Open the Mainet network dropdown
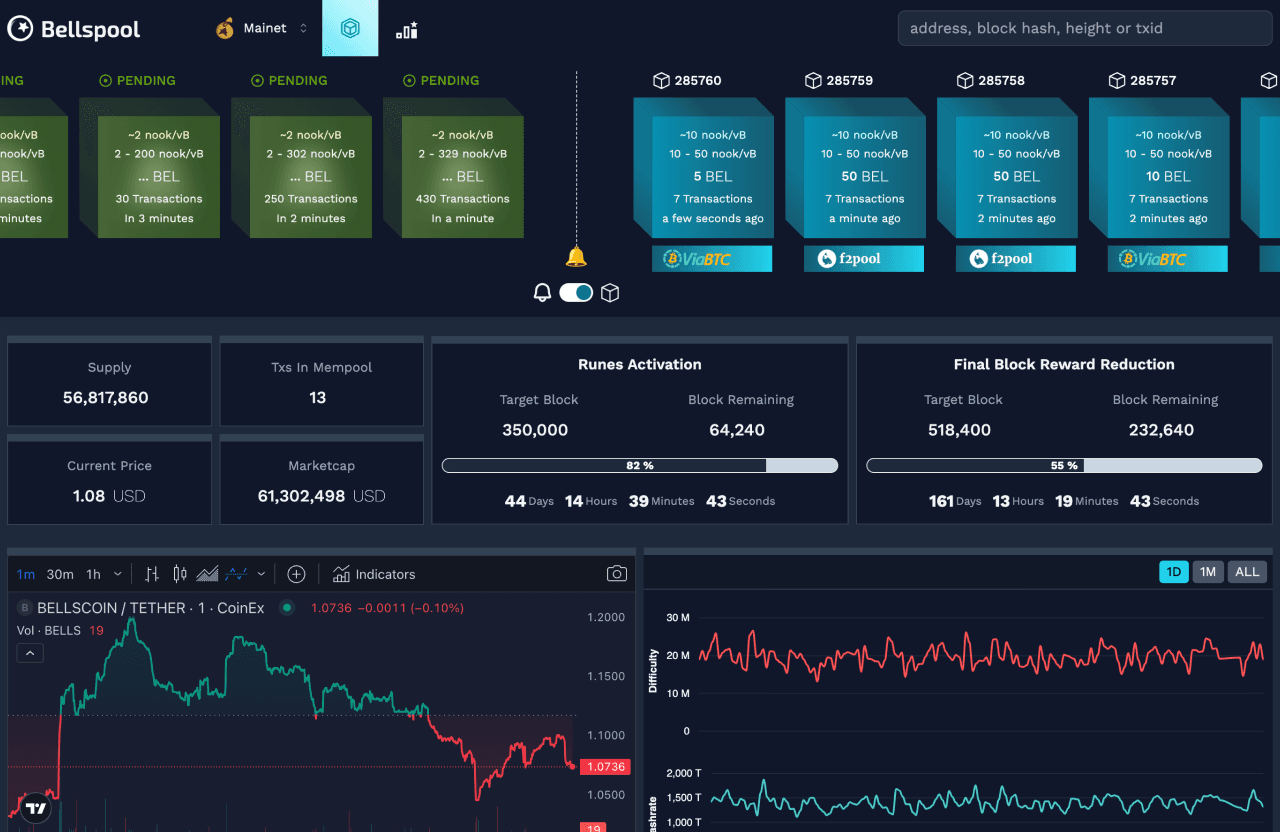Image resolution: width=1280 pixels, height=832 pixels. click(x=262, y=28)
